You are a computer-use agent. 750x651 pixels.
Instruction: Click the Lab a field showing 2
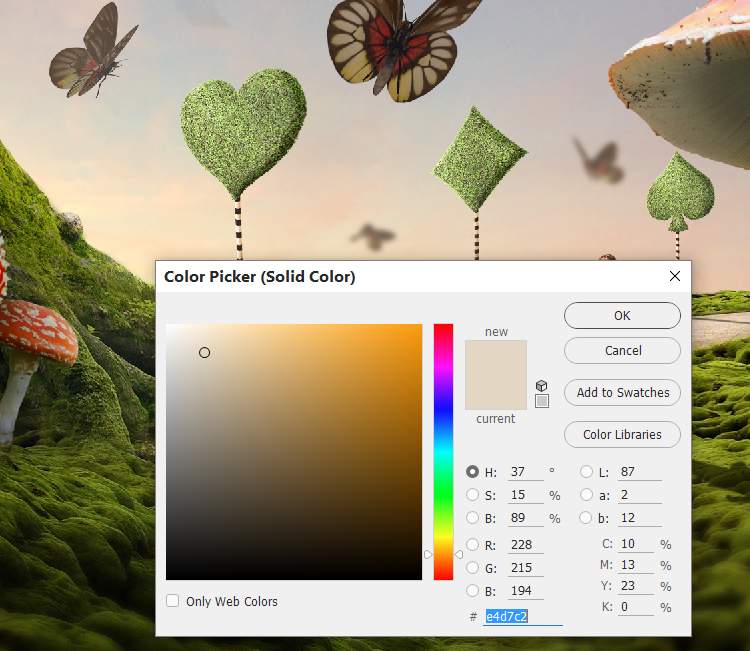point(640,495)
